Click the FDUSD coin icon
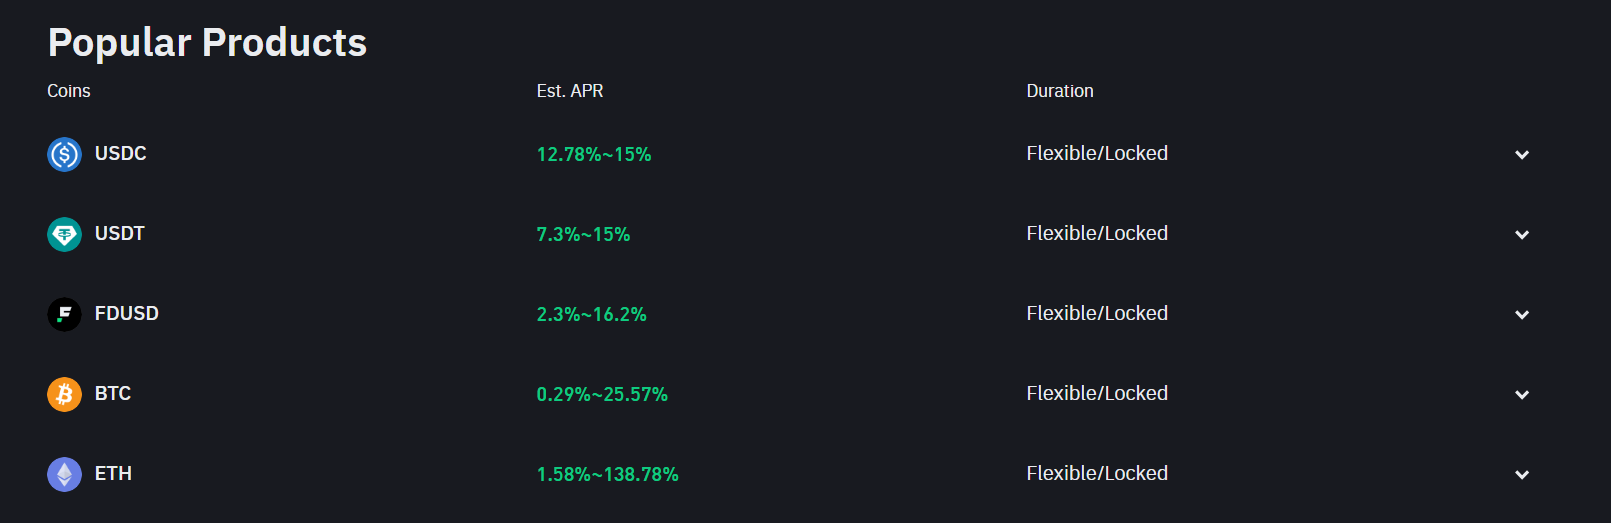Viewport: 1611px width, 523px height. [64, 314]
